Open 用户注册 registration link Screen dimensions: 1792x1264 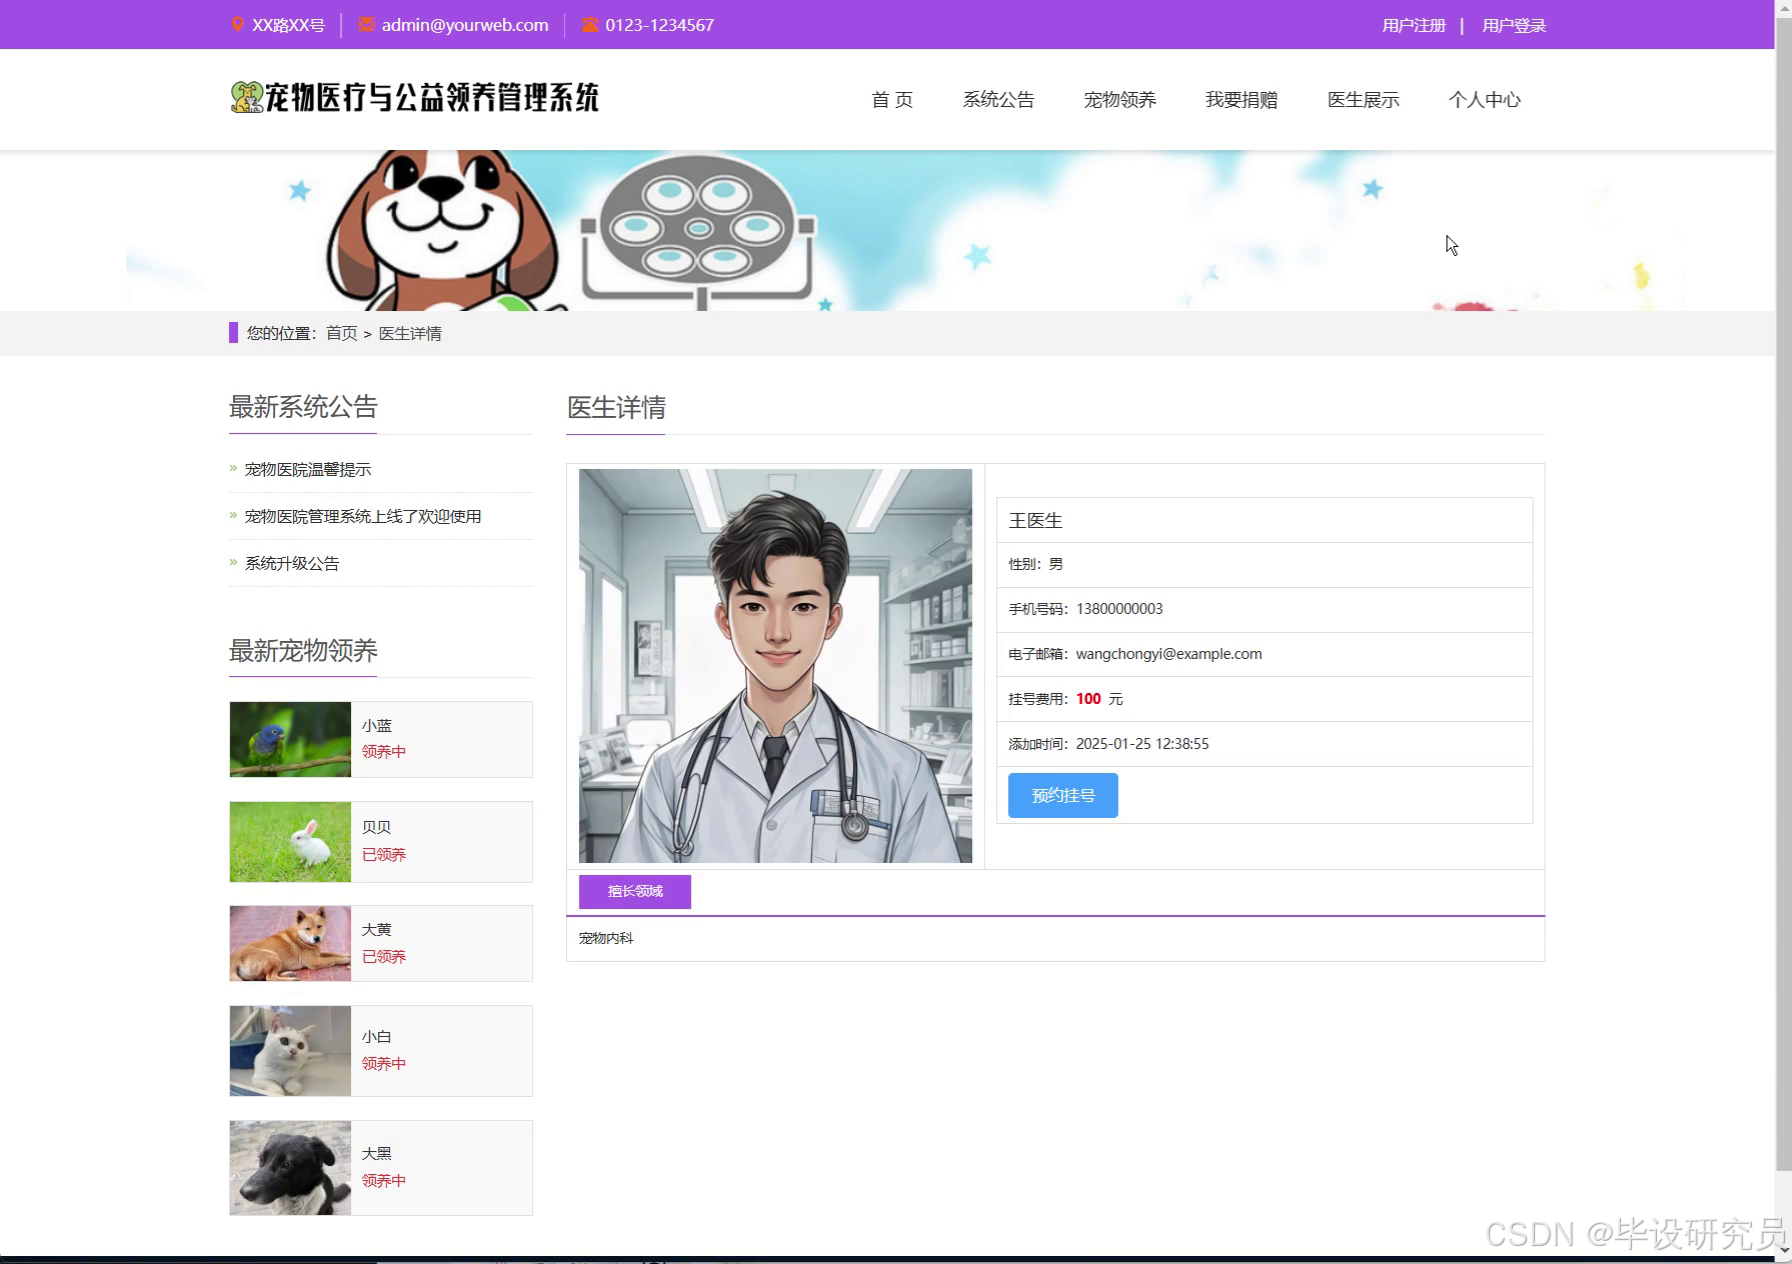click(x=1413, y=25)
